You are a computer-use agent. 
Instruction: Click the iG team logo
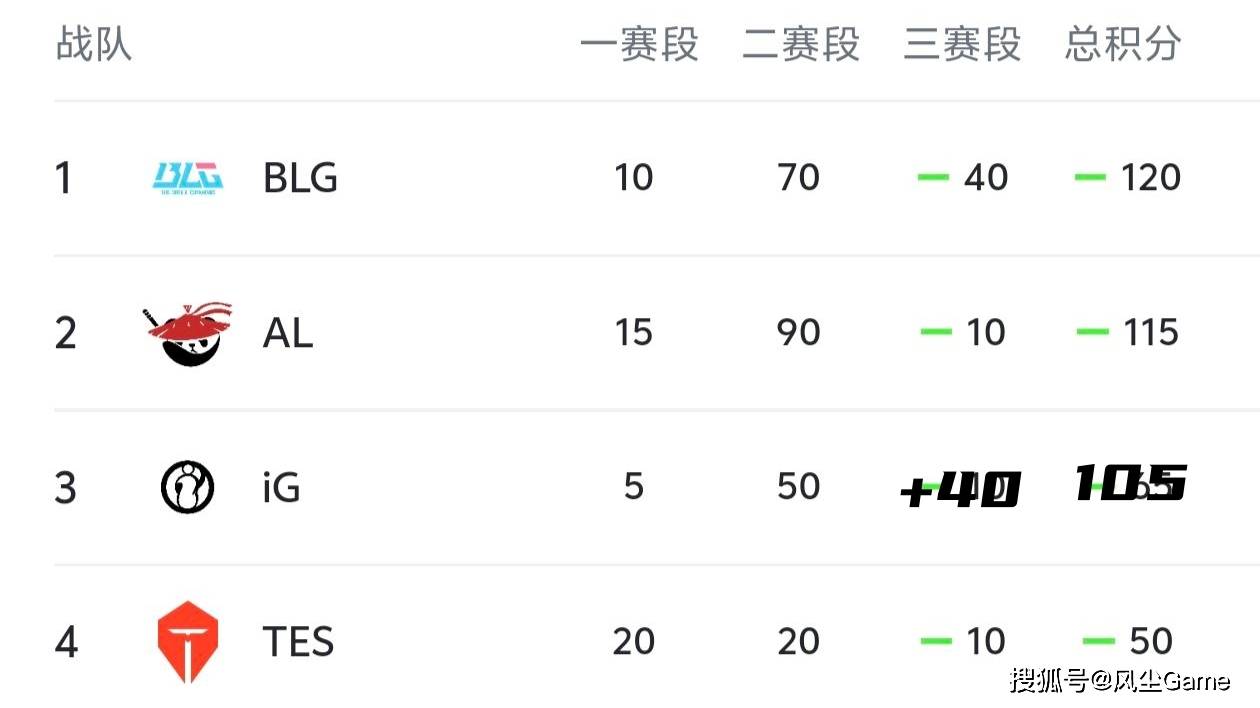(188, 487)
